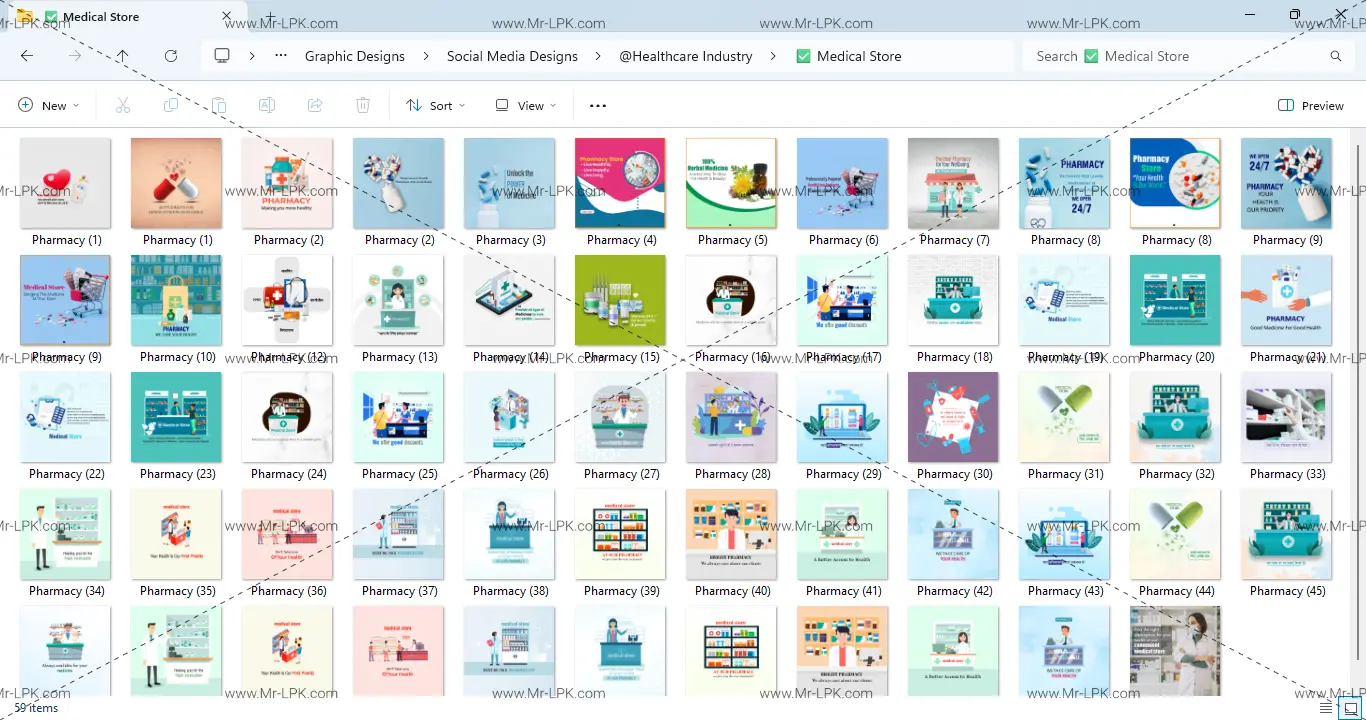
Task: Open the View layout dropdown
Action: click(x=526, y=105)
